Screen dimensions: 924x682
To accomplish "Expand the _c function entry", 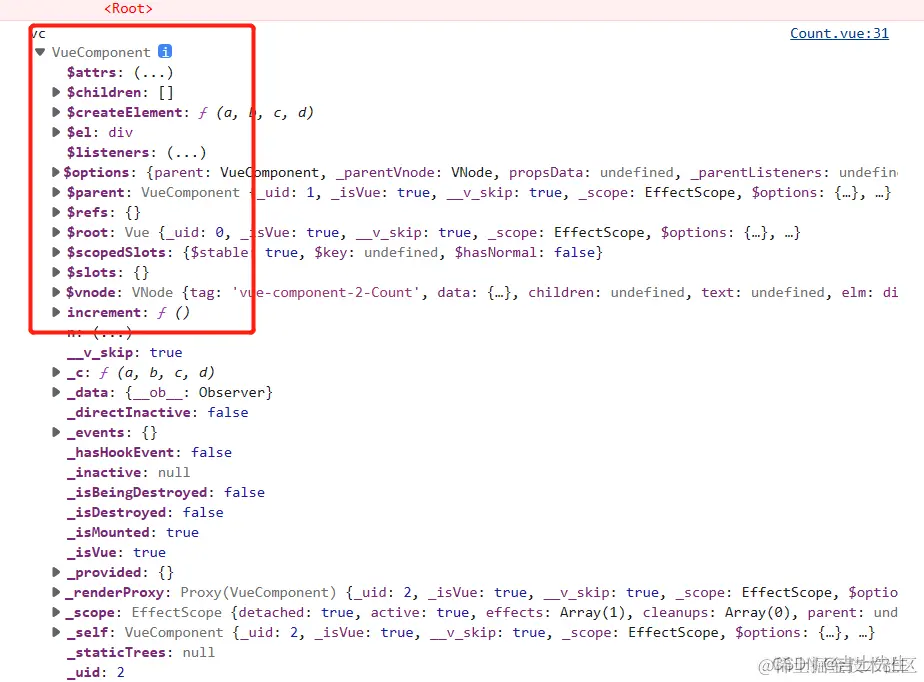I will click(x=56, y=373).
